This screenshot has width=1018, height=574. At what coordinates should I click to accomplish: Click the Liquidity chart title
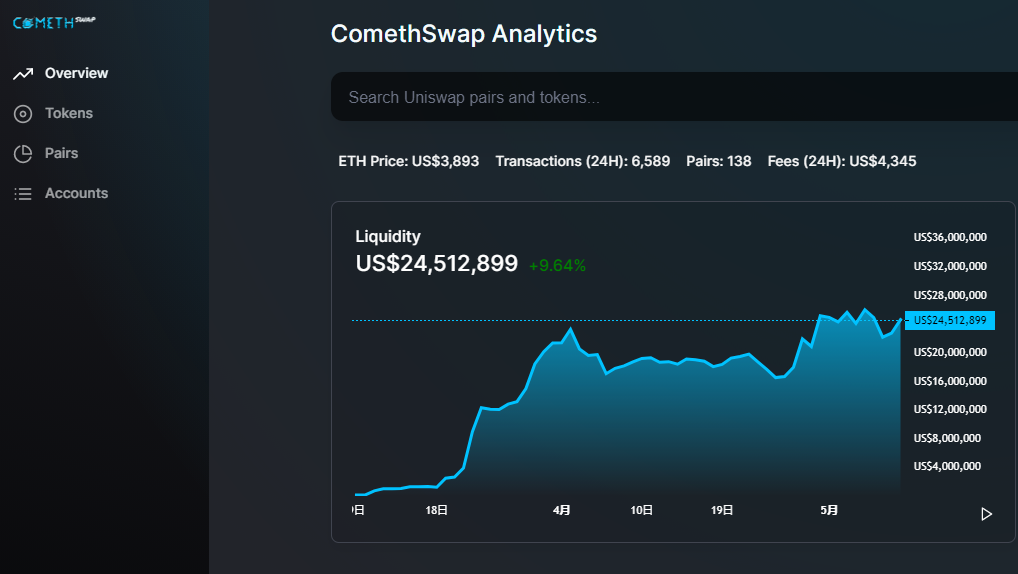point(388,236)
